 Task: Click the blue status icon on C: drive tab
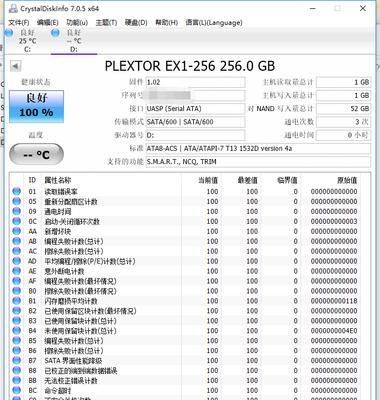click(9, 32)
